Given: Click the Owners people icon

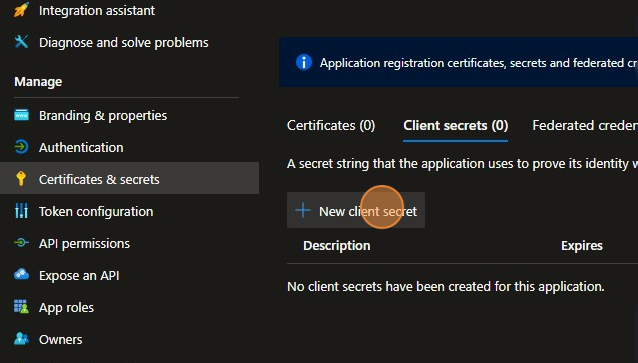Looking at the screenshot, I should point(21,339).
